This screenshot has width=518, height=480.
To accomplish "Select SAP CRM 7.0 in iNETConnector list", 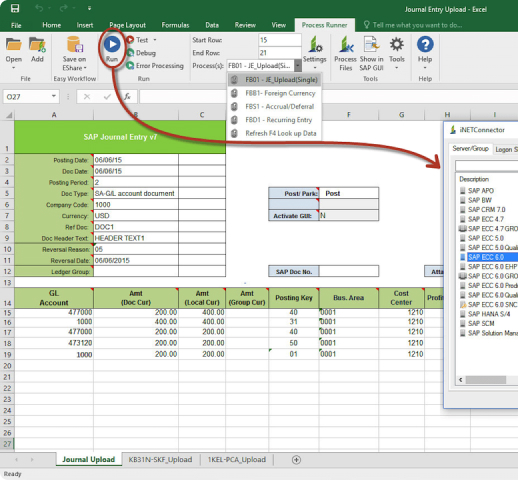I will (486, 210).
